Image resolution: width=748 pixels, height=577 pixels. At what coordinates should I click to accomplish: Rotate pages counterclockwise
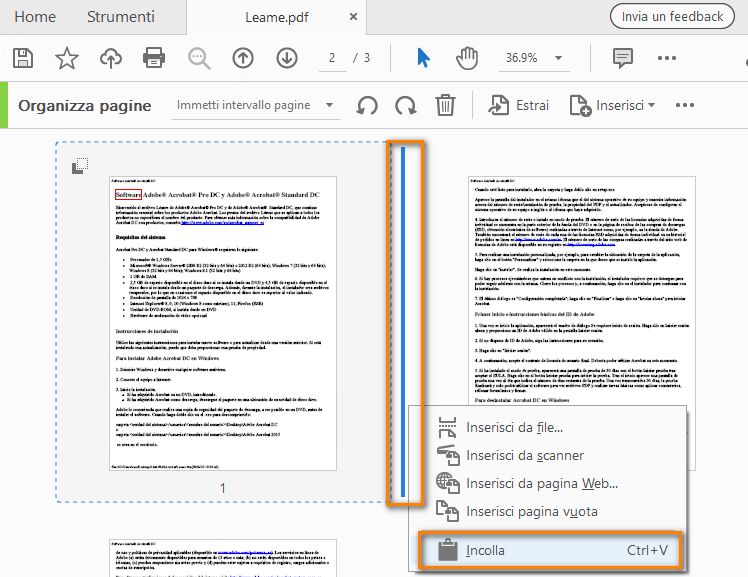click(367, 105)
